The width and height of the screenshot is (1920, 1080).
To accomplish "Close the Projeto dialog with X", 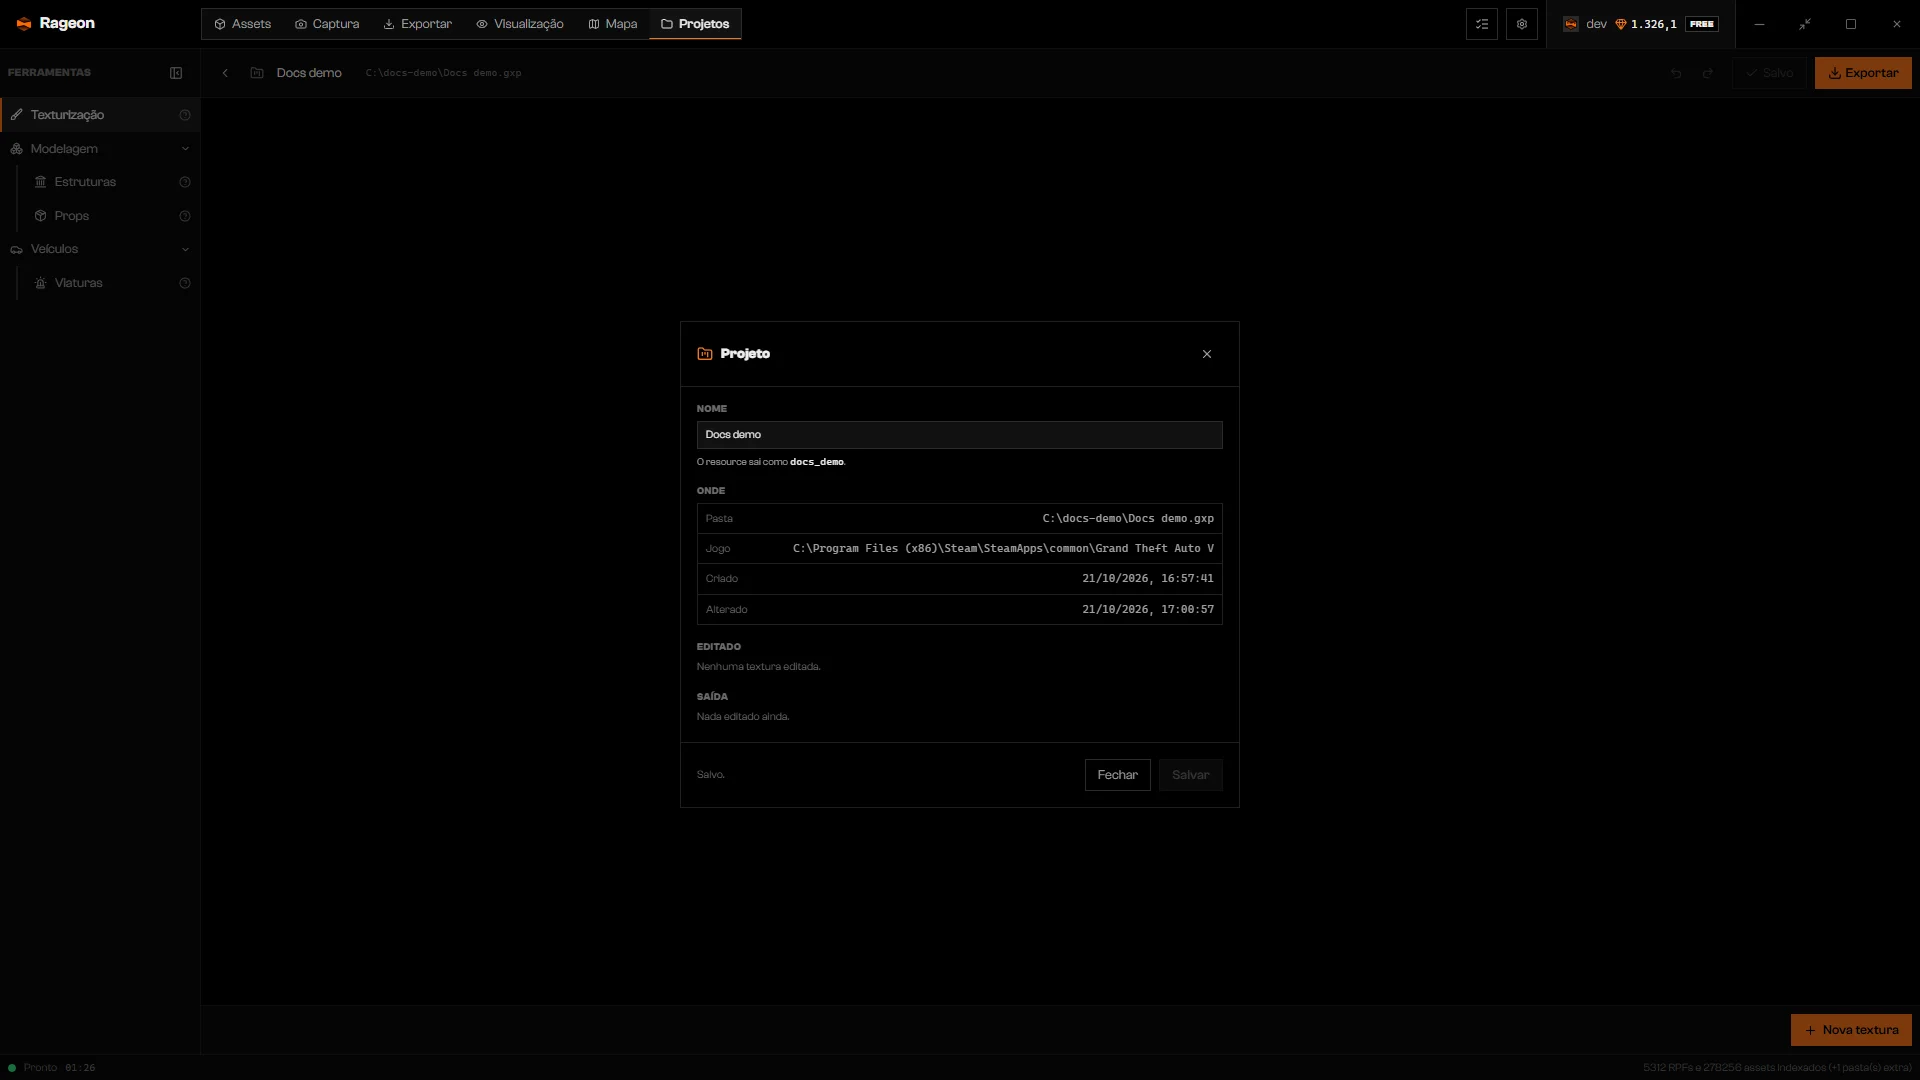I will [1207, 354].
